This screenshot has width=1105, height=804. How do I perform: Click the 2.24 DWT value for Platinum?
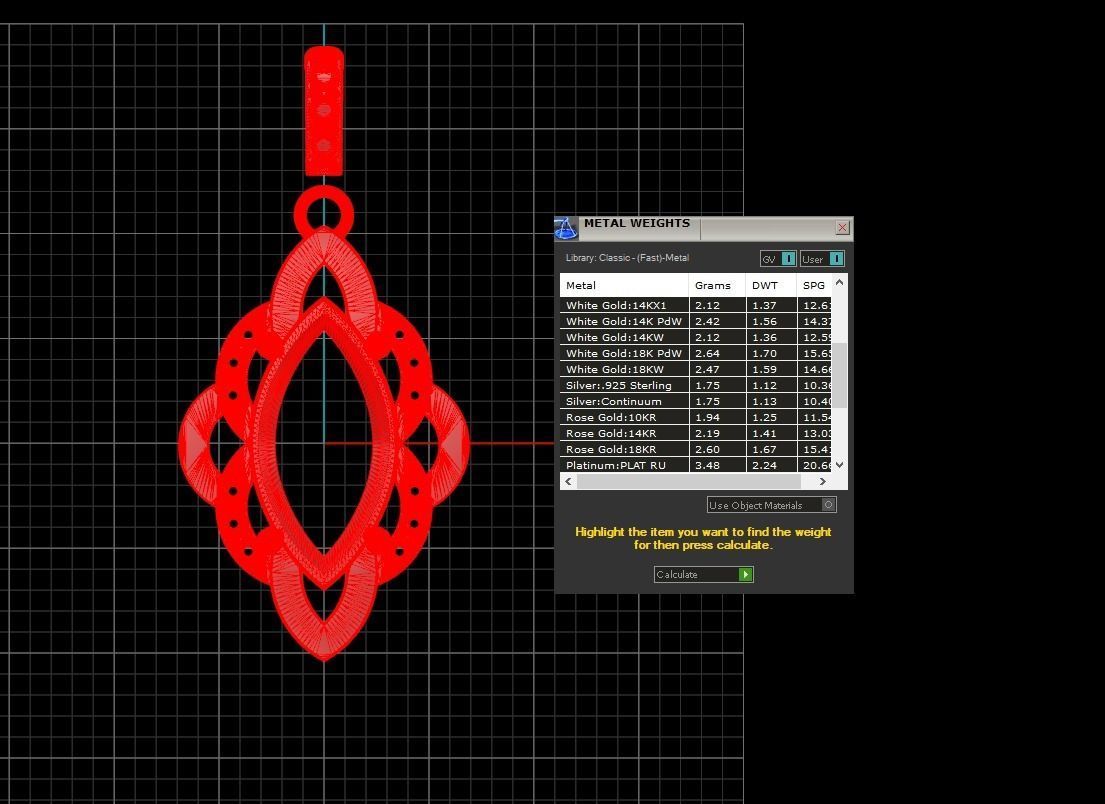click(x=765, y=466)
